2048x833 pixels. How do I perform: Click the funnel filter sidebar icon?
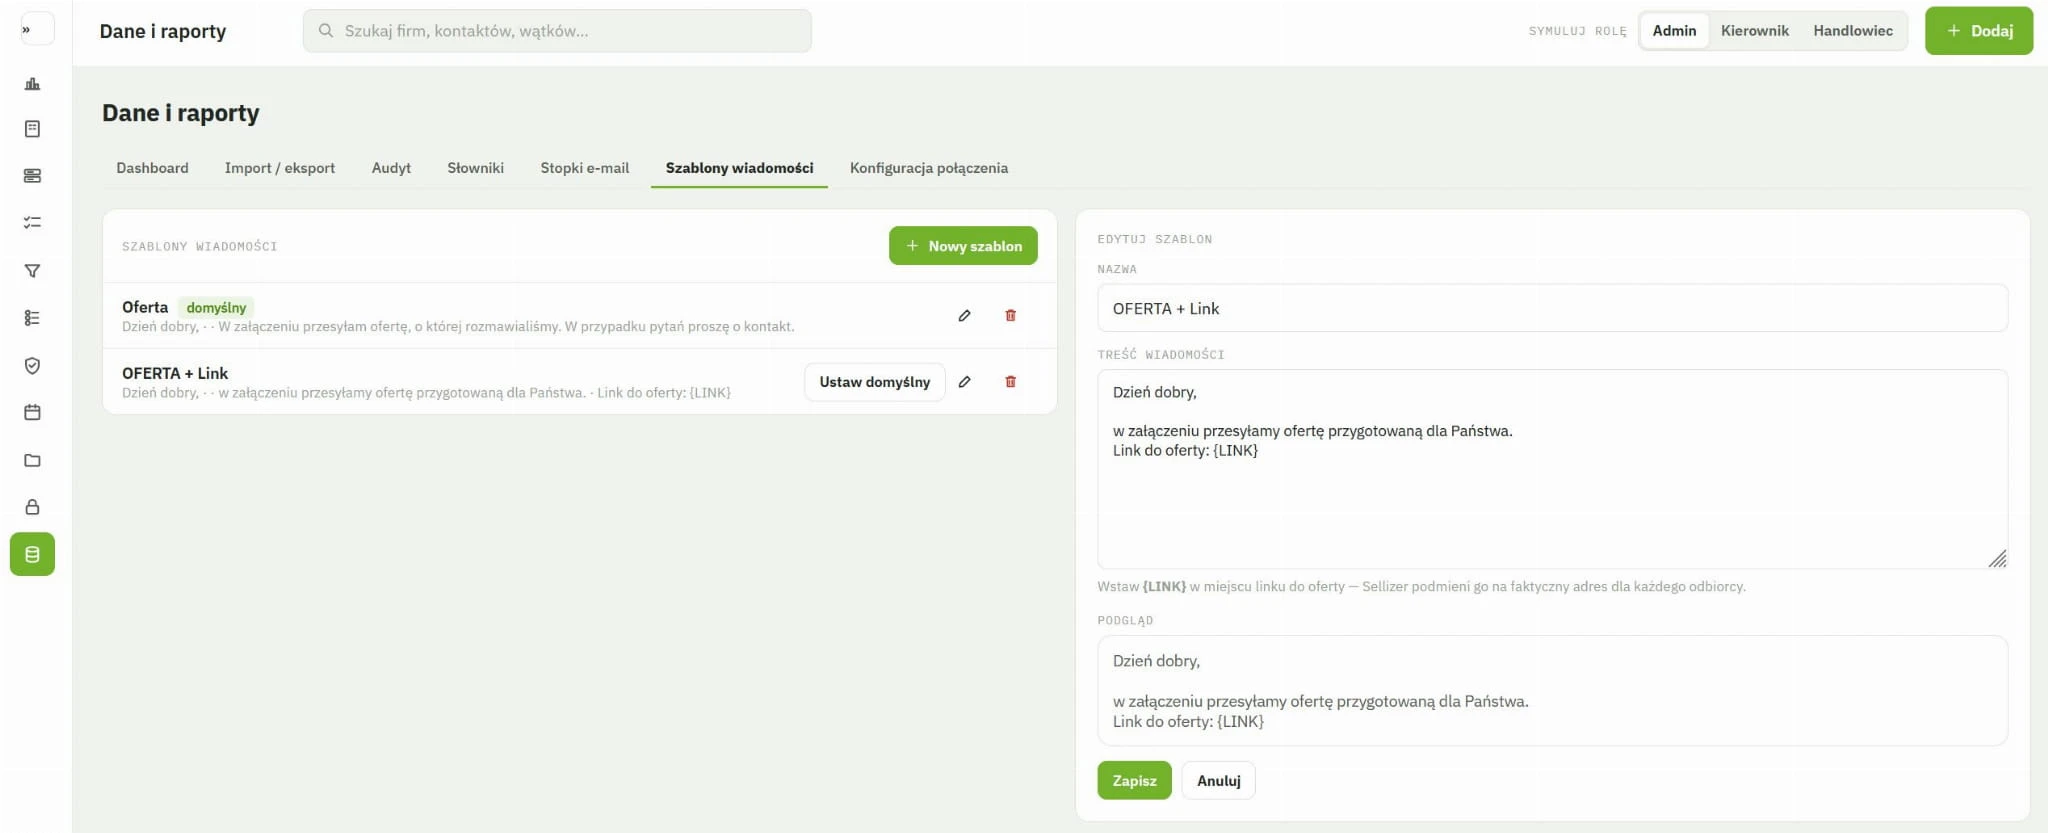pyautogui.click(x=32, y=271)
